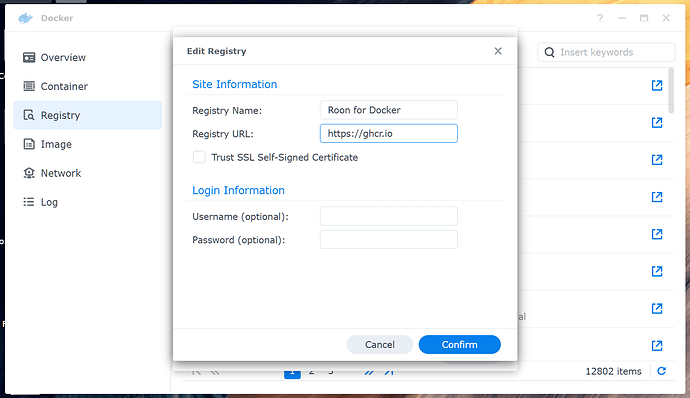
Task: Click the Overview sidebar icon
Action: tap(29, 58)
